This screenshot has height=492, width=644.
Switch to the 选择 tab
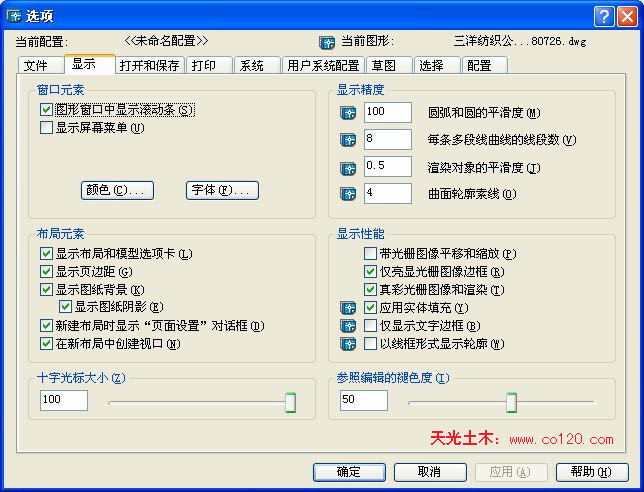(x=437, y=65)
